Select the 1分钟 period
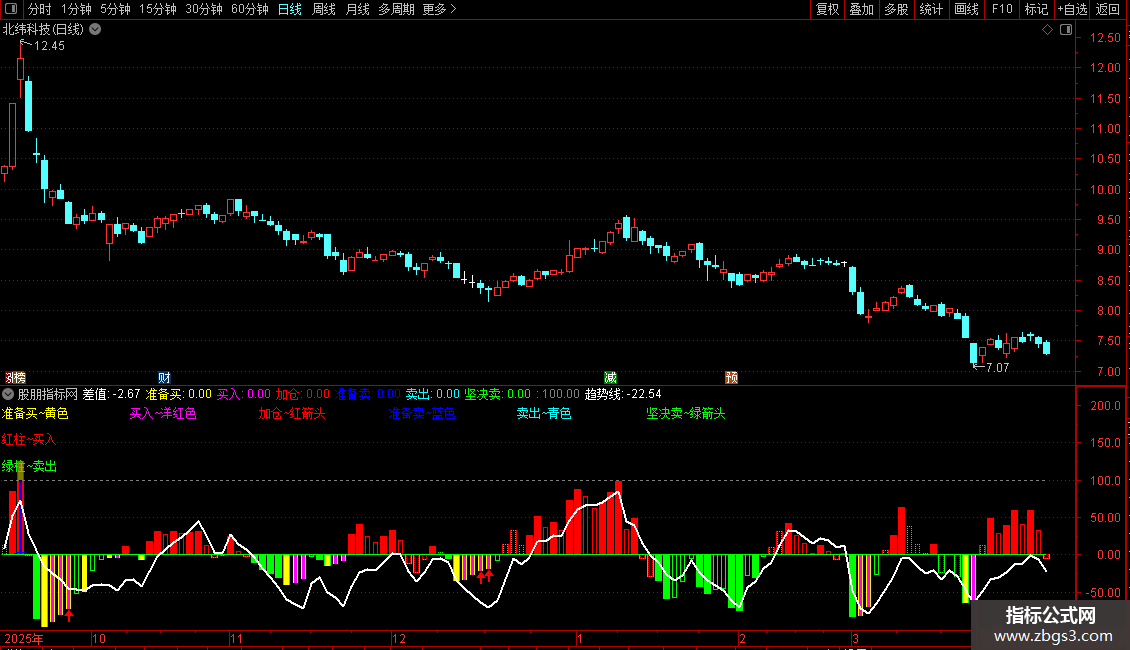1130x650 pixels. click(x=76, y=9)
